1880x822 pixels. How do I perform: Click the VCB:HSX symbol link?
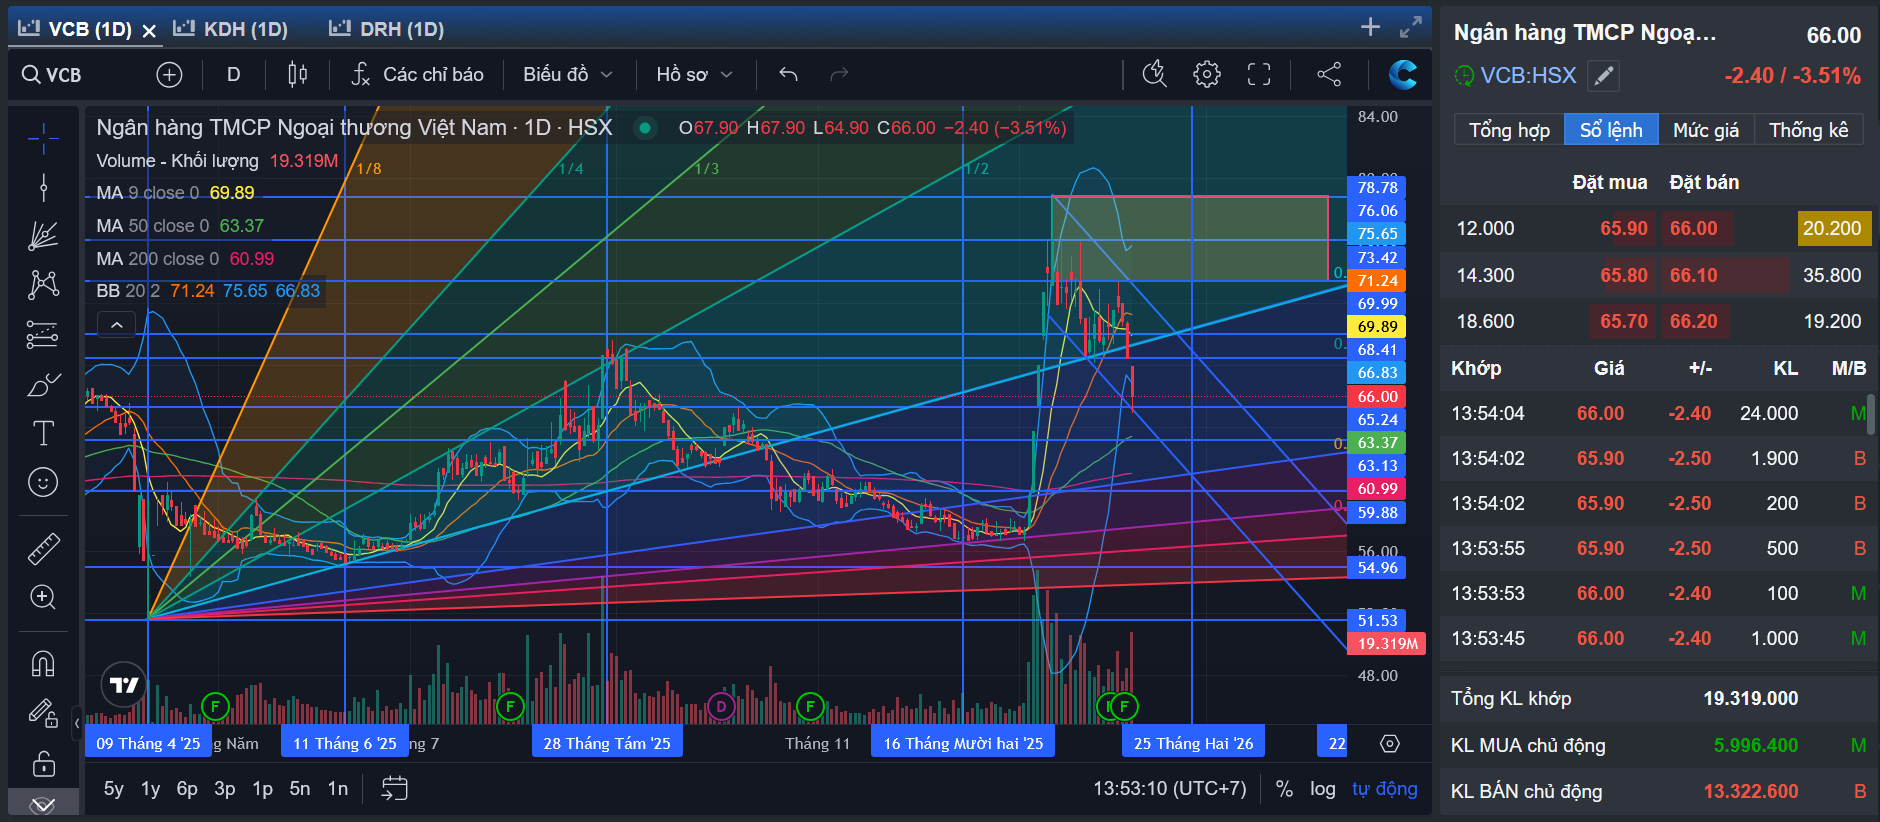tap(1528, 76)
